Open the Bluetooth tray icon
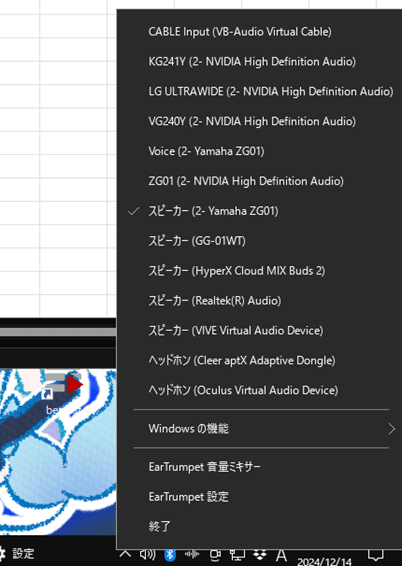The height and width of the screenshot is (566, 402). (x=170, y=555)
